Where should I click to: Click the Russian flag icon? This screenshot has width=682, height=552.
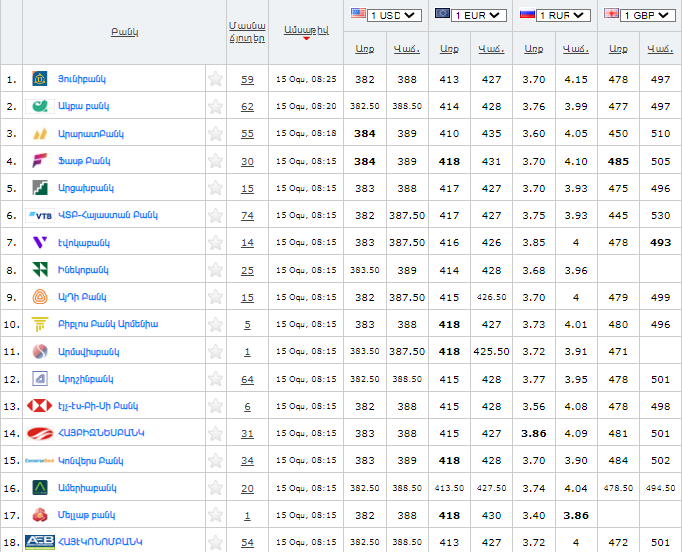(x=527, y=14)
